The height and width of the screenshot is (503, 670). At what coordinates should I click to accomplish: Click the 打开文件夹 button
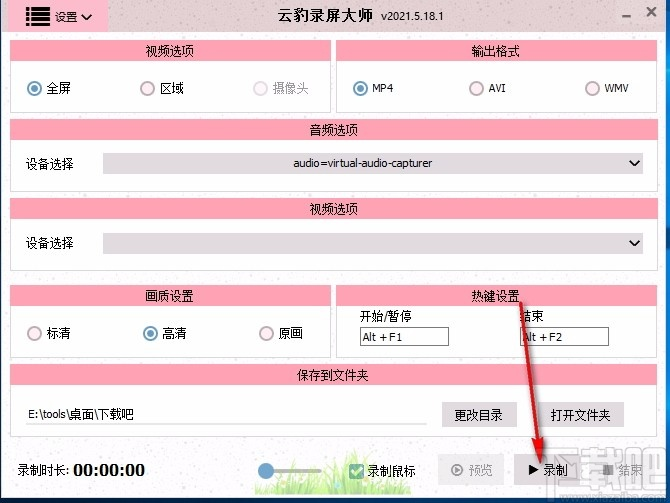point(580,415)
